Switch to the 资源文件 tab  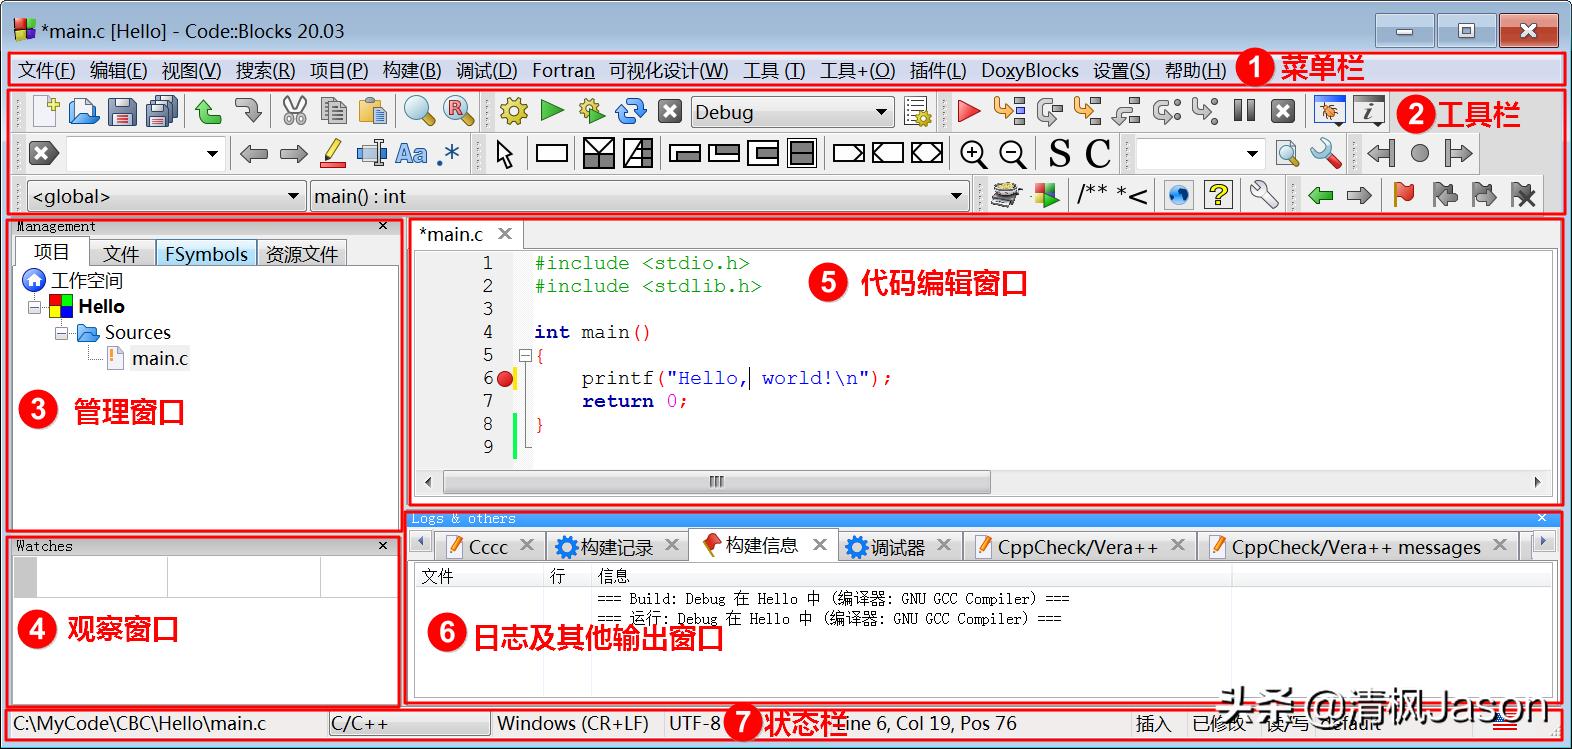coord(302,254)
